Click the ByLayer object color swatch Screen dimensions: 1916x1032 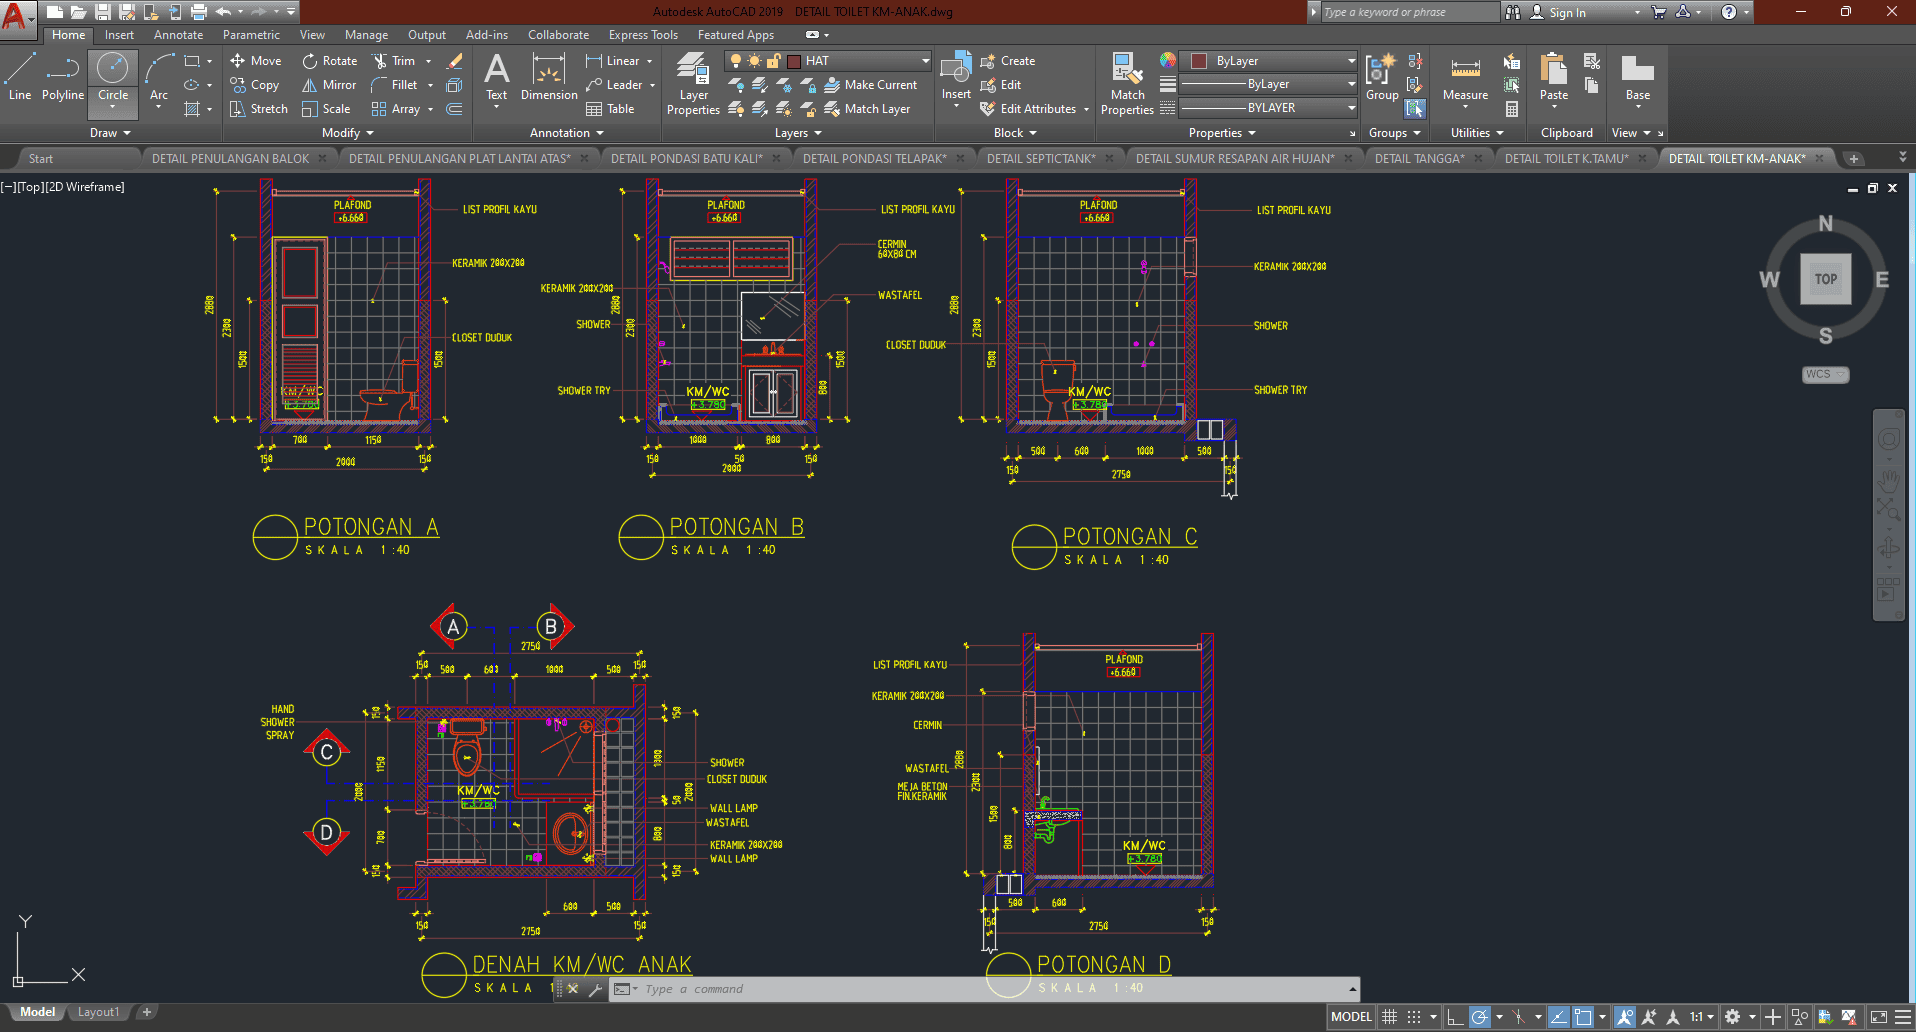(x=1199, y=61)
